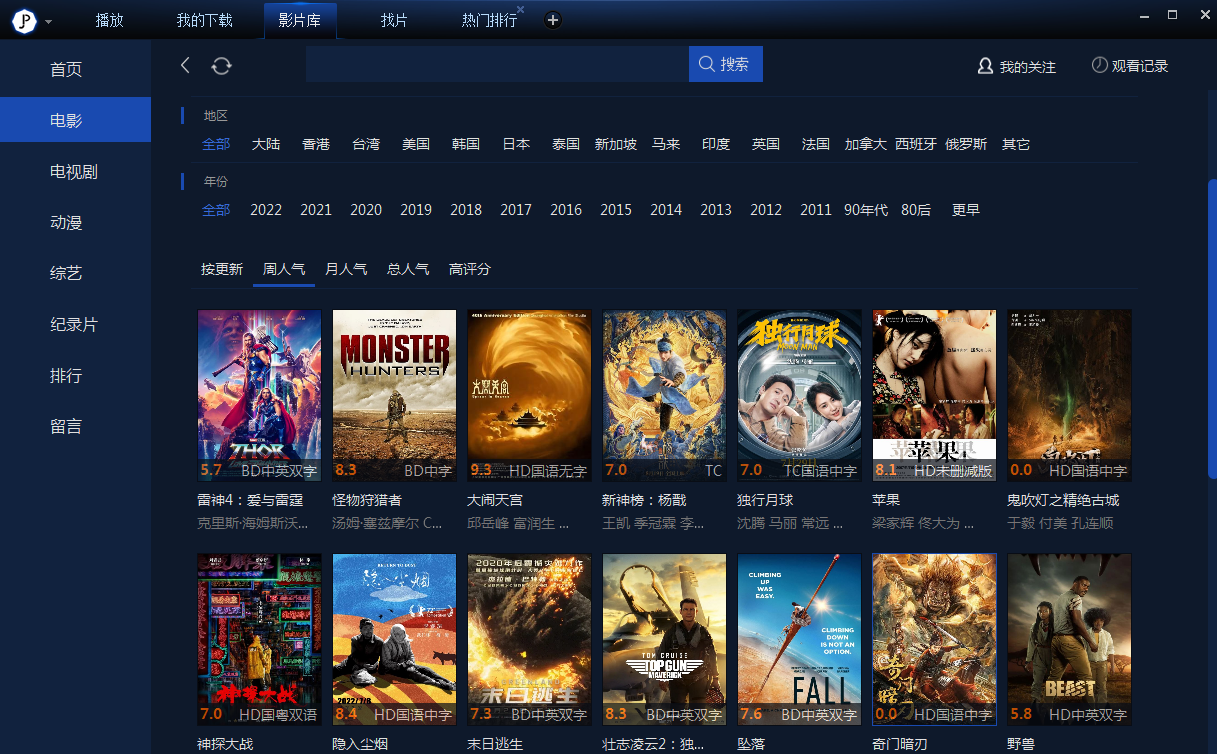Screen dimensions: 1217x754
Task: Select the 影片库 tab
Action: [300, 20]
